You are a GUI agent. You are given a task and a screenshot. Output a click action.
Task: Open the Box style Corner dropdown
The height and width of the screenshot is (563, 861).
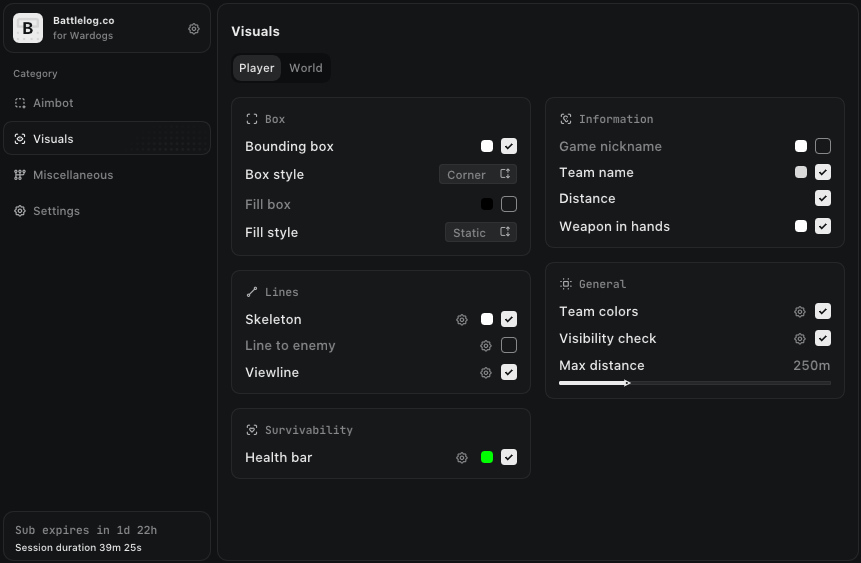[x=478, y=174]
